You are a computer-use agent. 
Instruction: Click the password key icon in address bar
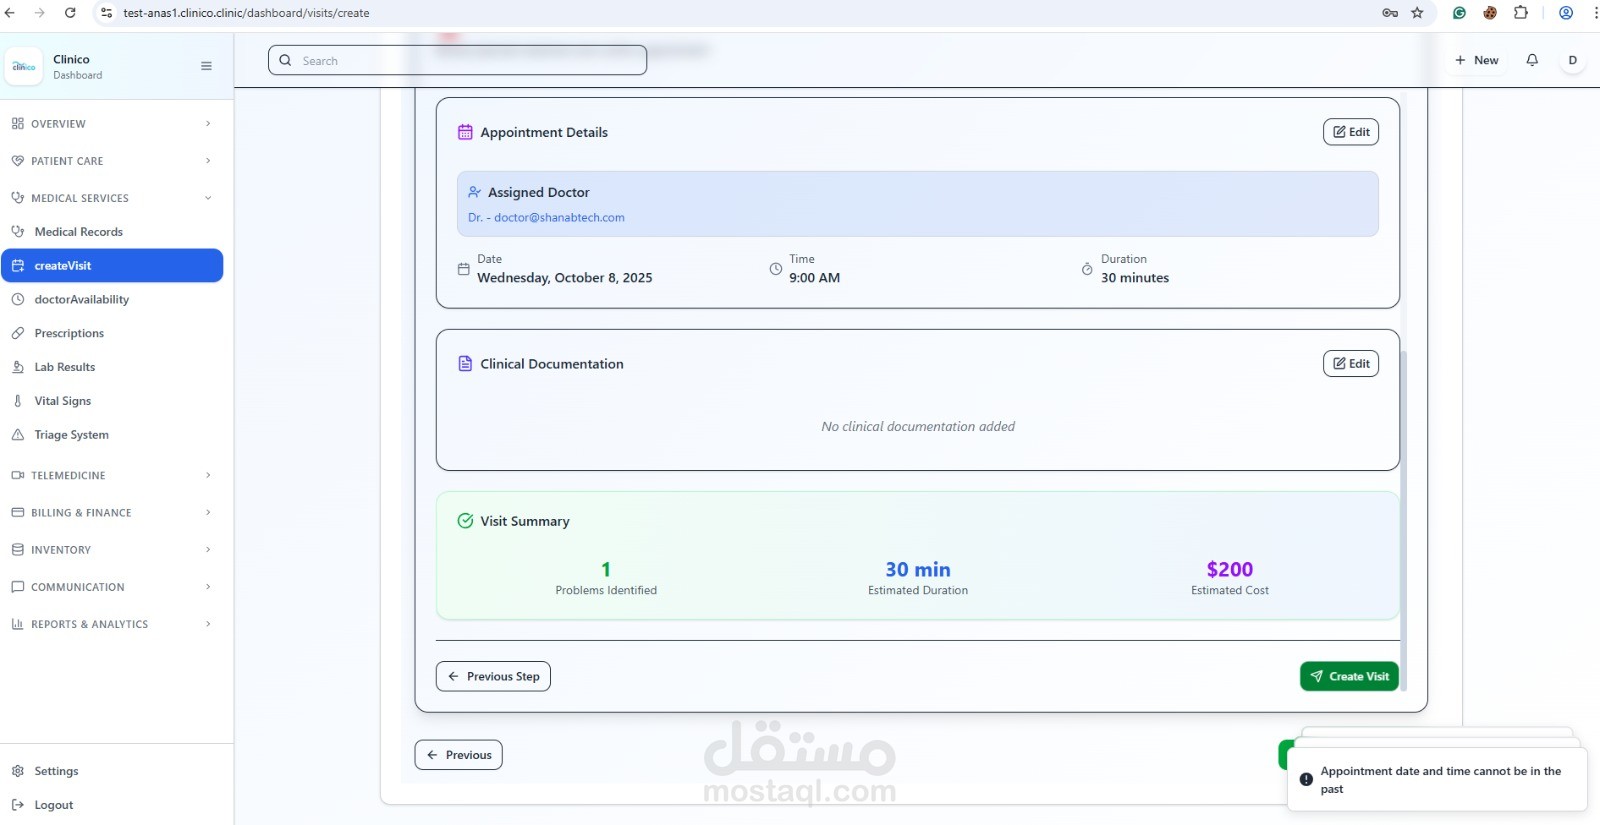click(1390, 13)
